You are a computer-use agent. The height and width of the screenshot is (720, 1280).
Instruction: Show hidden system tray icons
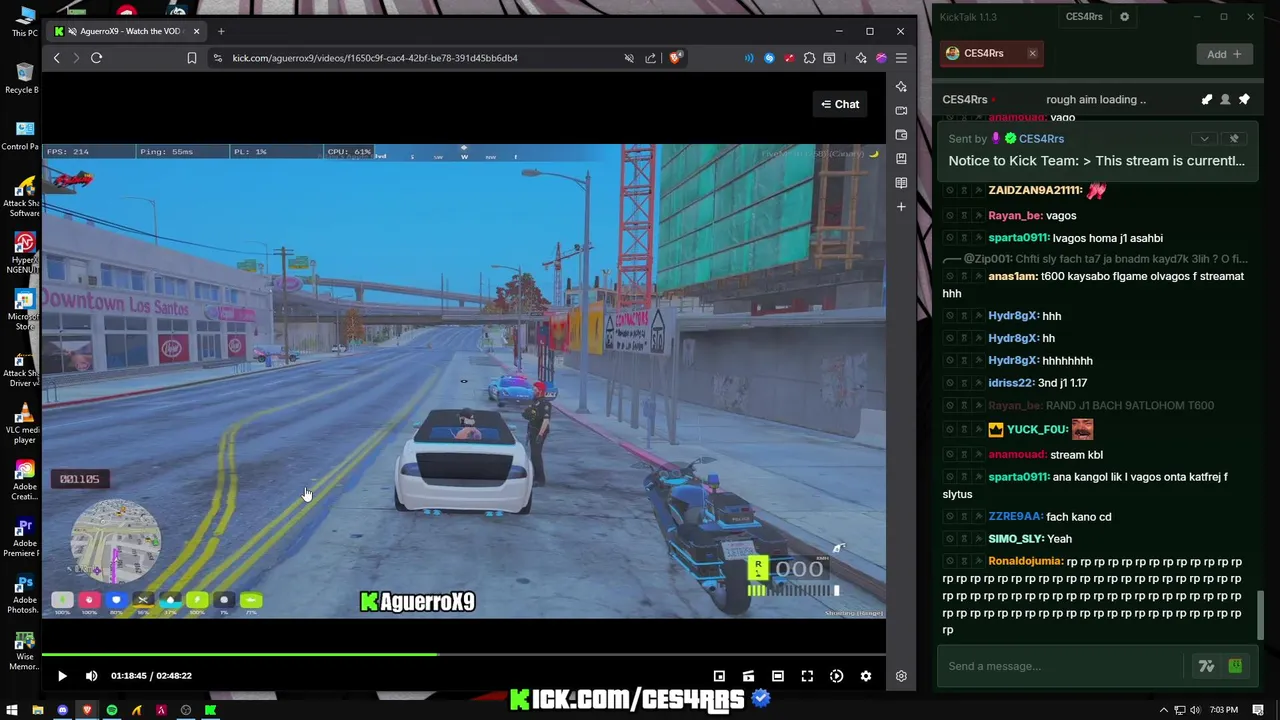[x=1163, y=711]
